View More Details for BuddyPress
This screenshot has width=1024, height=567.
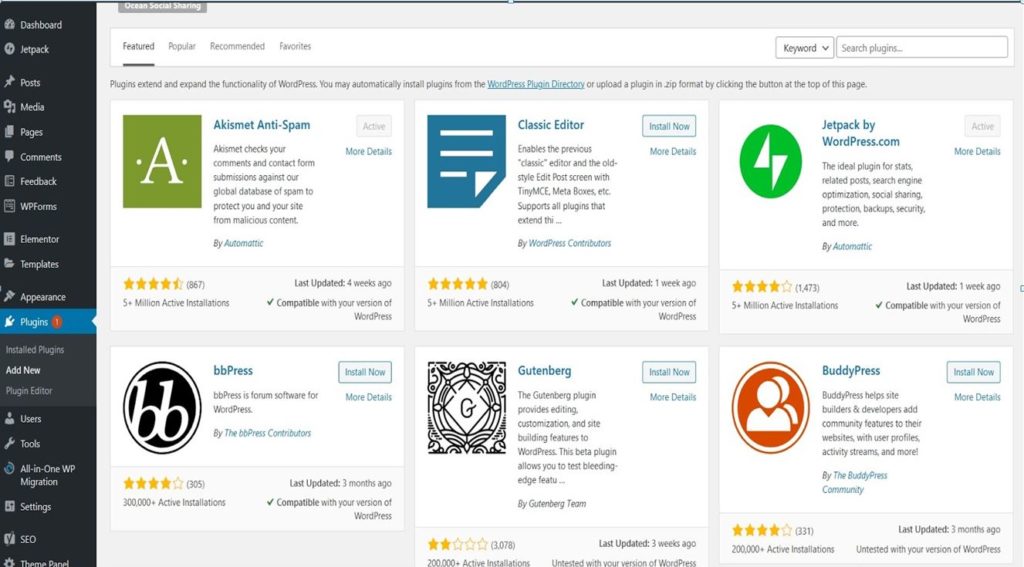tap(977, 397)
